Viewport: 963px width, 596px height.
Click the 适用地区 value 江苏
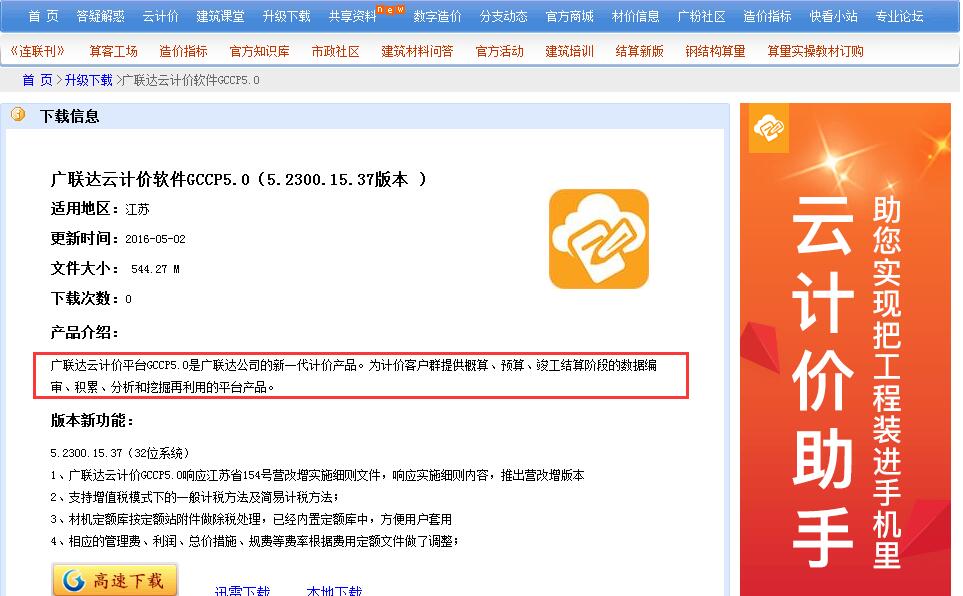[x=138, y=210]
